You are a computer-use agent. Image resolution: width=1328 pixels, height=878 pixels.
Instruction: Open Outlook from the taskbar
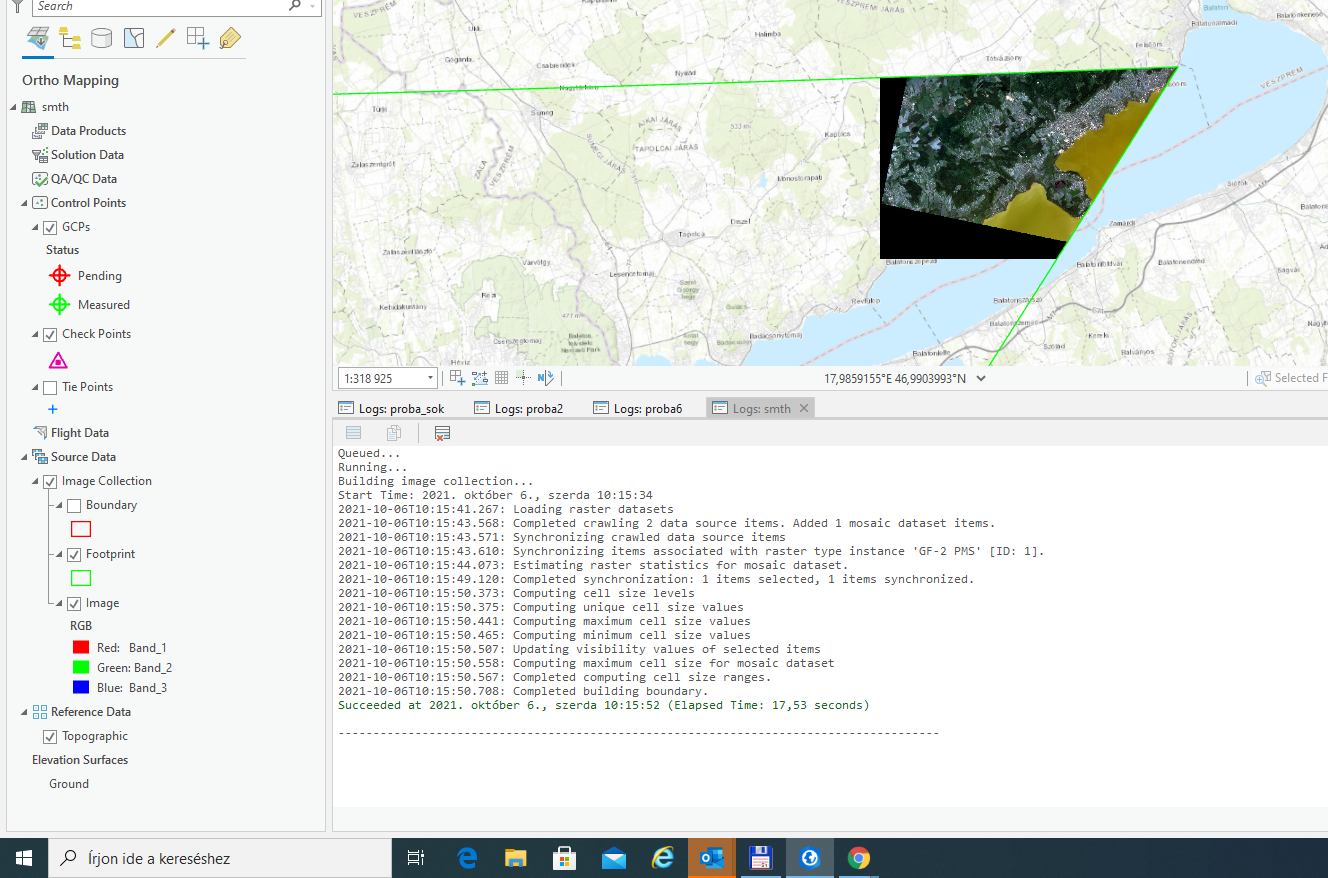[x=712, y=858]
